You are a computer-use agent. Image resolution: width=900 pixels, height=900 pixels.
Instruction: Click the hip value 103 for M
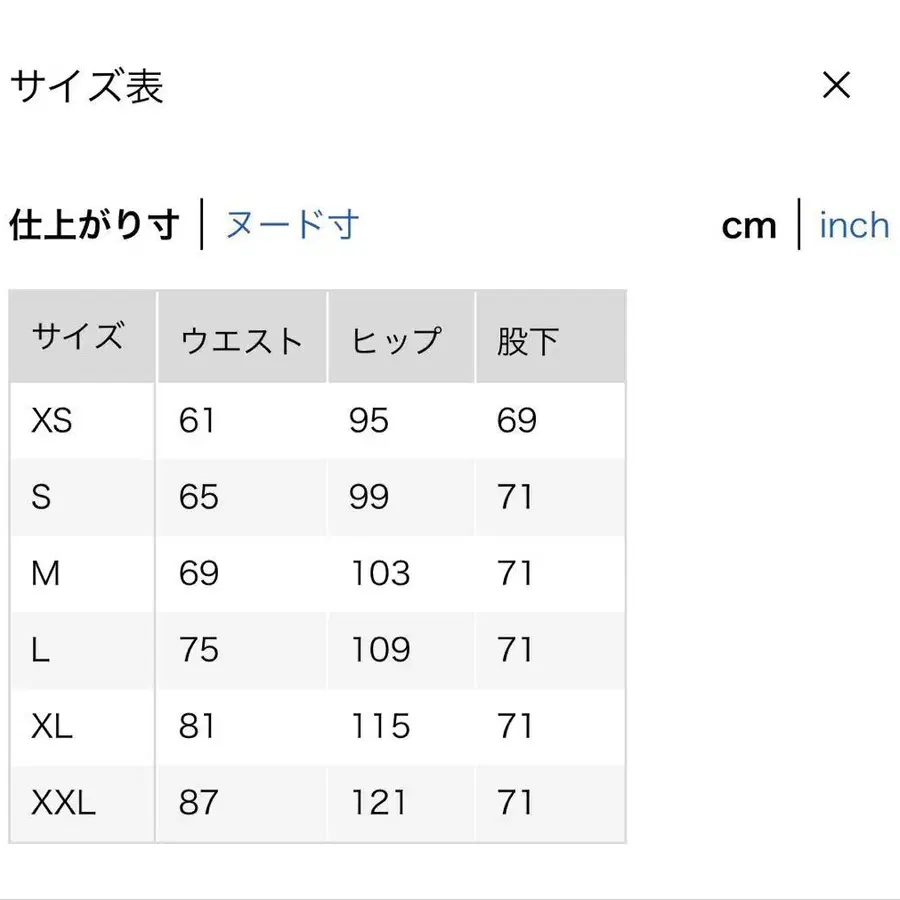380,574
